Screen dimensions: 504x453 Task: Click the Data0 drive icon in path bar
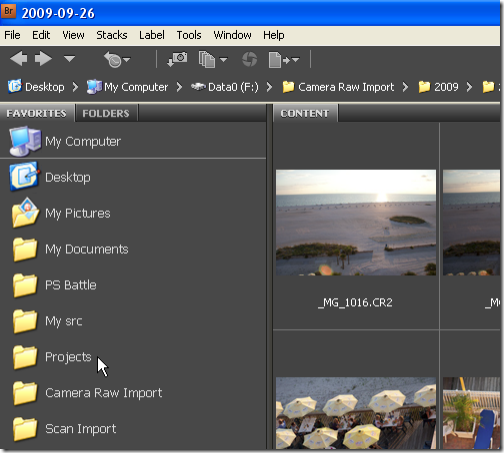[198, 87]
